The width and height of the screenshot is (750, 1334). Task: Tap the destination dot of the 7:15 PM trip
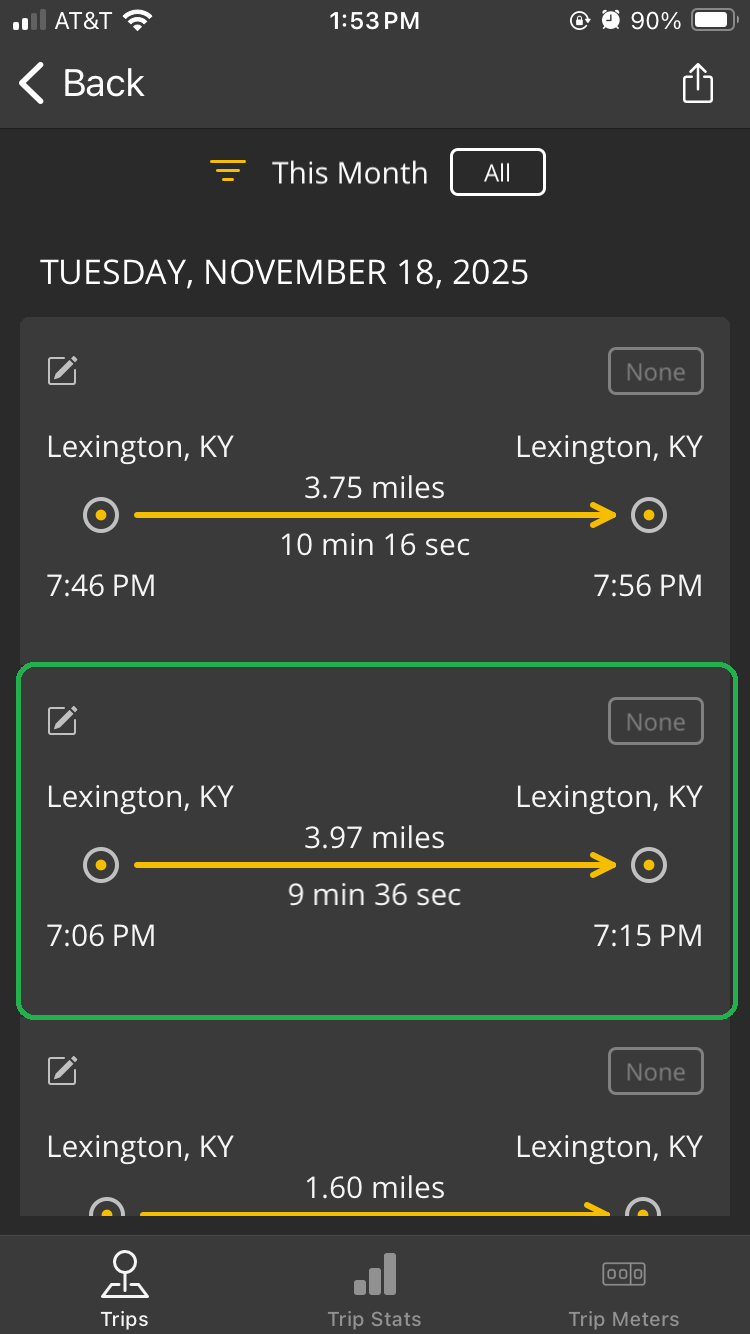(x=649, y=865)
